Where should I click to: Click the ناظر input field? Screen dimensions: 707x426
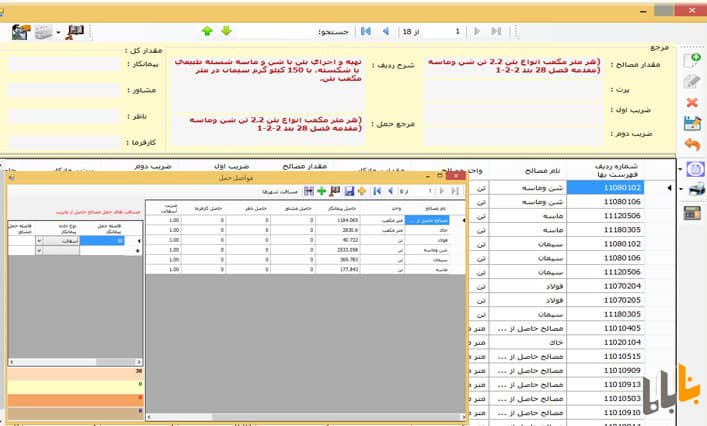coord(64,116)
